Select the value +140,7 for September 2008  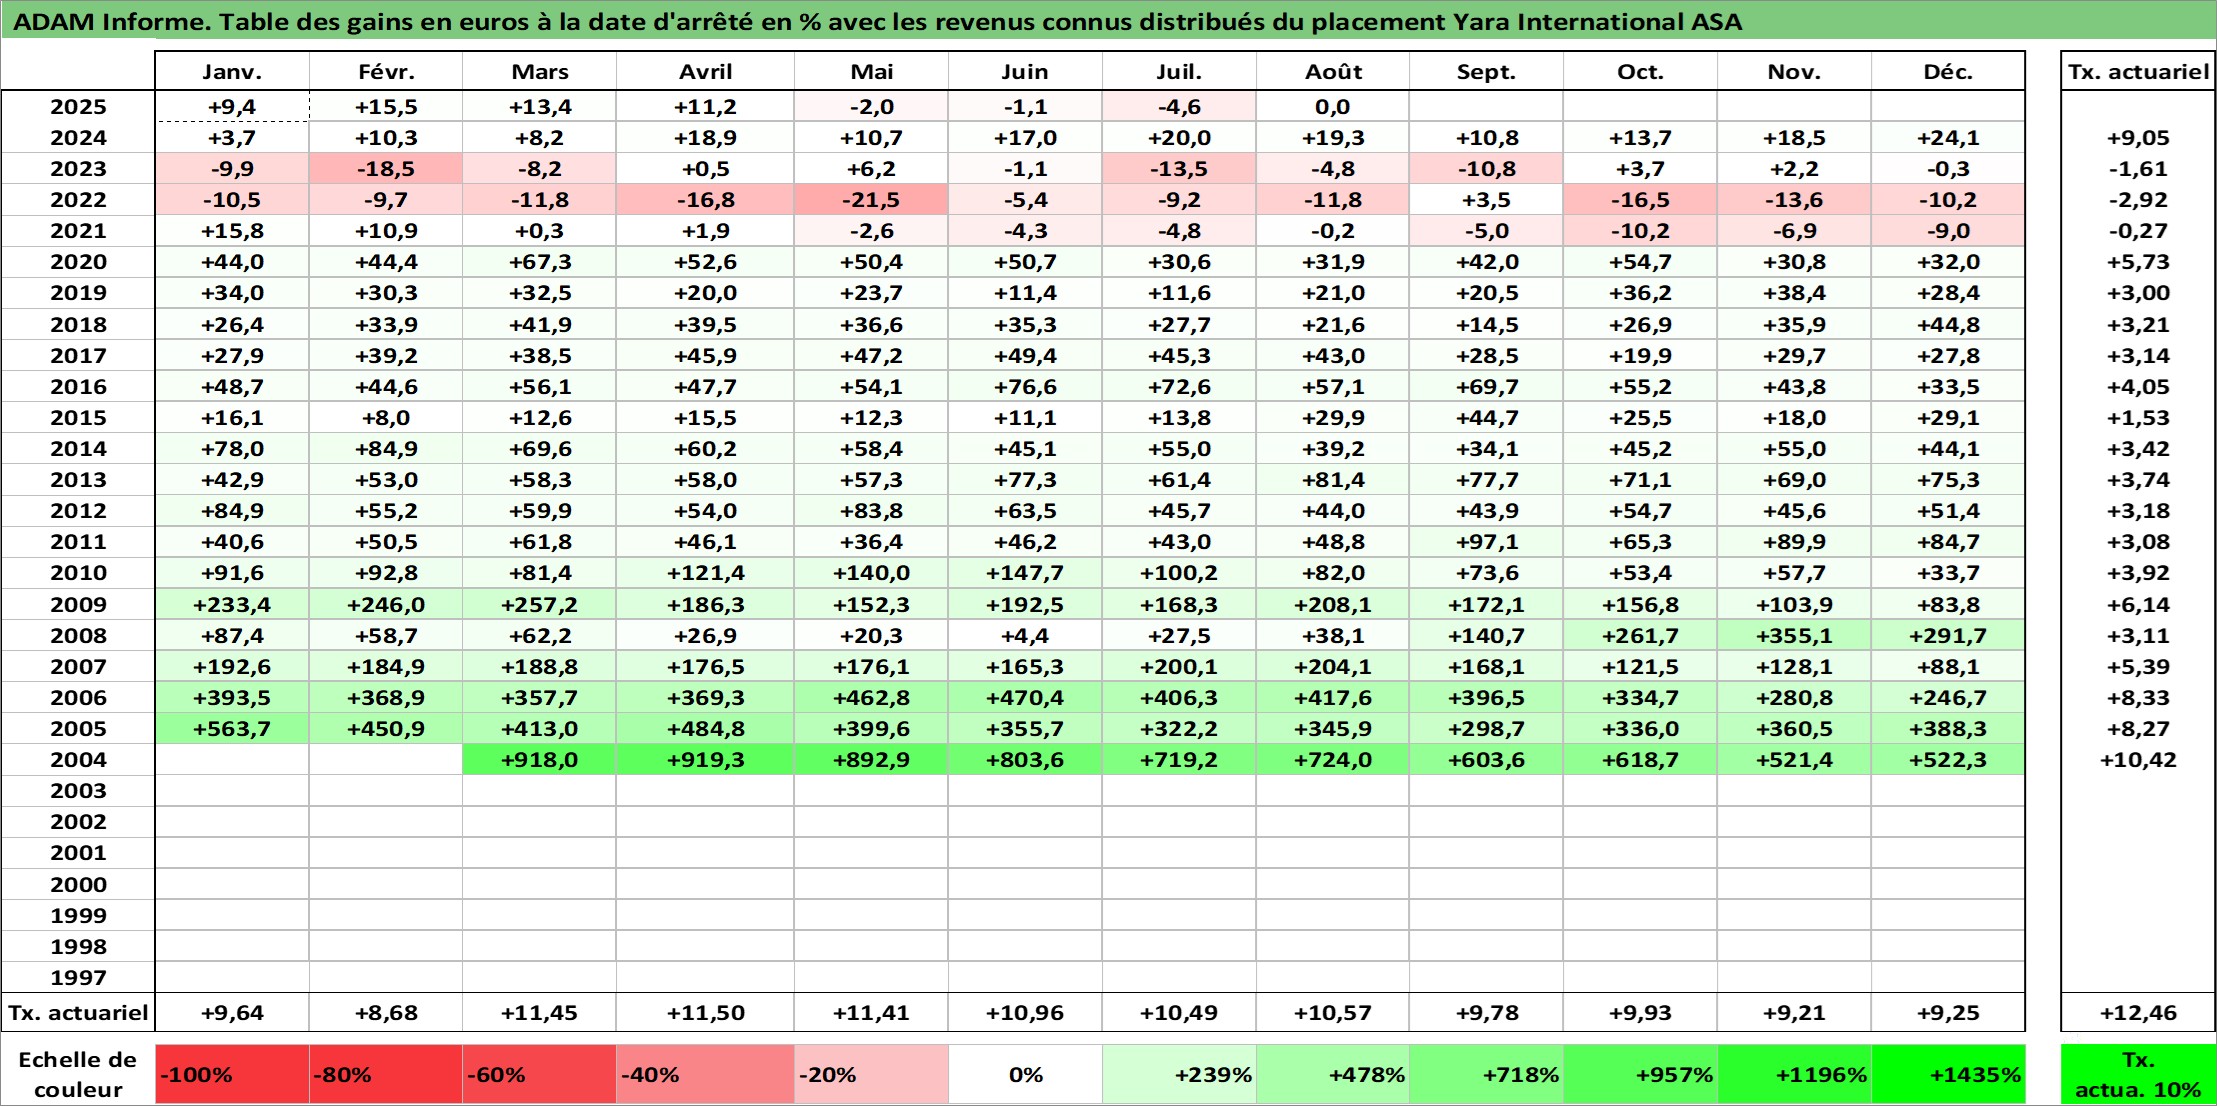click(x=1486, y=636)
